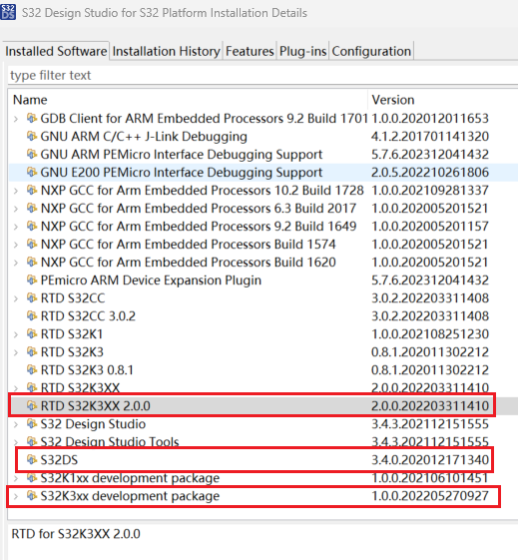Click version 1.0.0.202109281337
Viewport: 518px width, 560px height.
coord(430,190)
